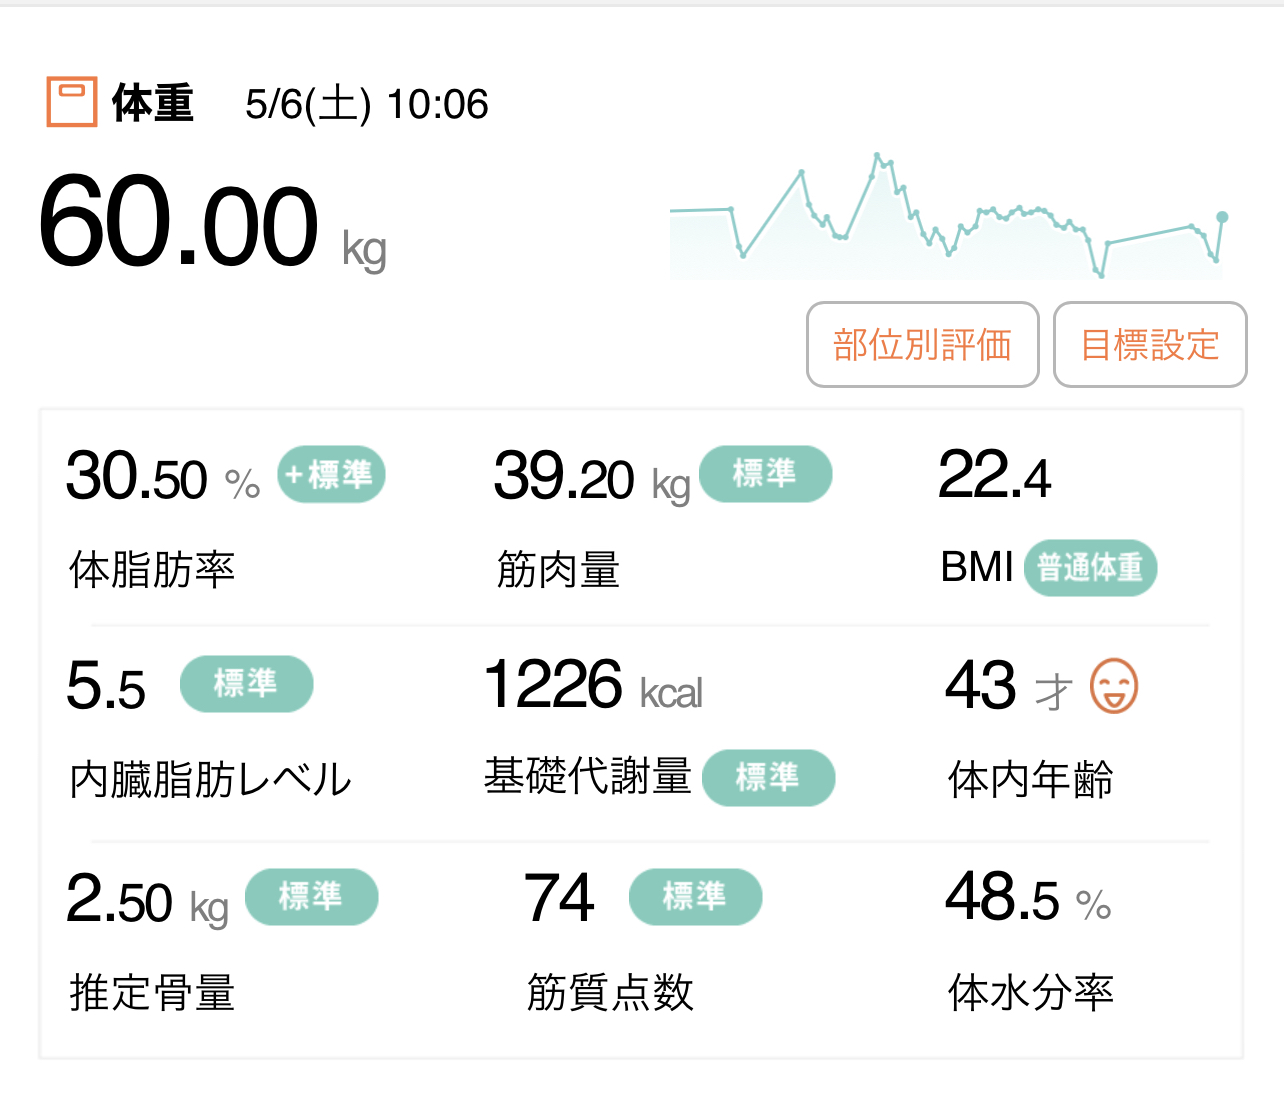This screenshot has width=1284, height=1097.
Task: Click the 標準 badge beside 基礎代謝量
Action: click(768, 777)
